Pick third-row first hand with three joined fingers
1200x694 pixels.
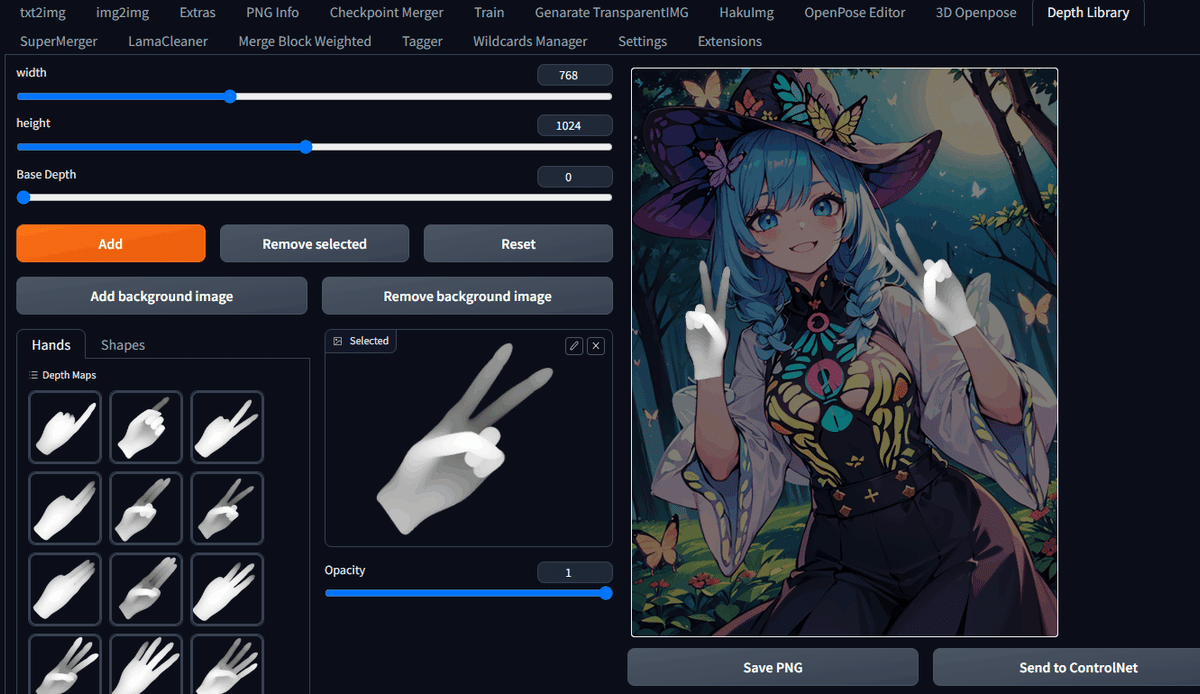coord(65,589)
